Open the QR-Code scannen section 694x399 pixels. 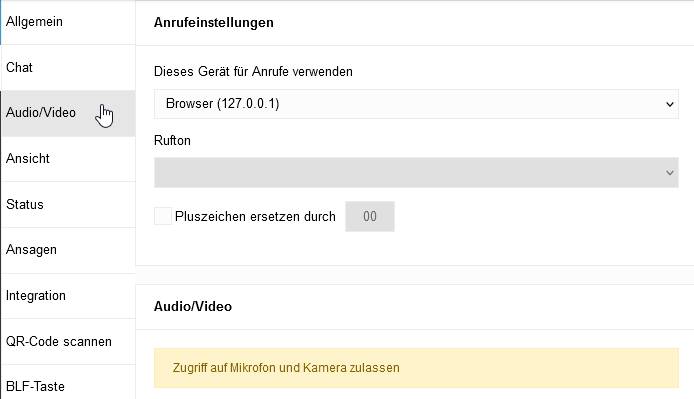point(68,342)
